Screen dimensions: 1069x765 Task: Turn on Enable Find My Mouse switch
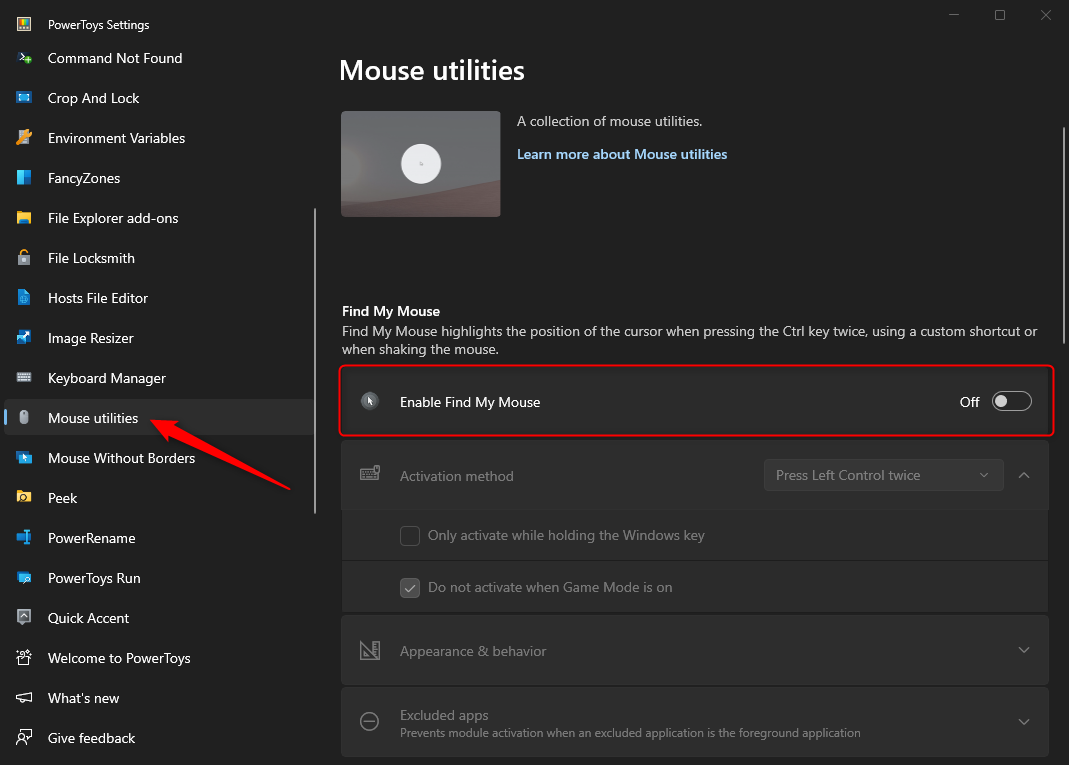point(1011,402)
